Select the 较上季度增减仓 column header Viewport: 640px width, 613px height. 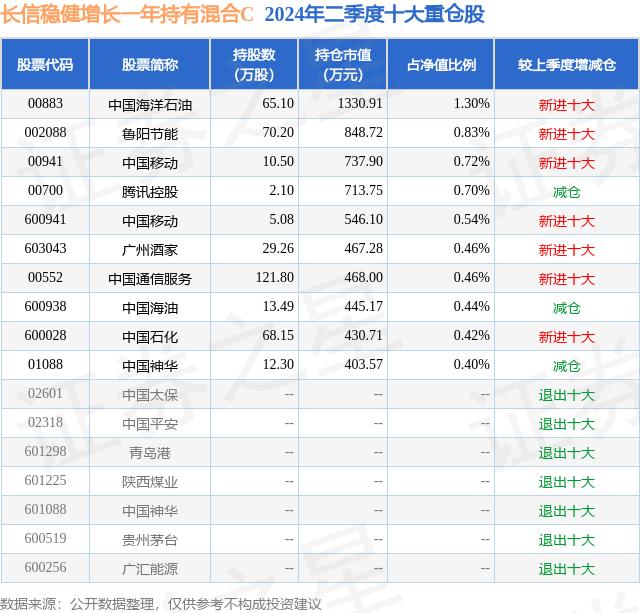tap(567, 64)
